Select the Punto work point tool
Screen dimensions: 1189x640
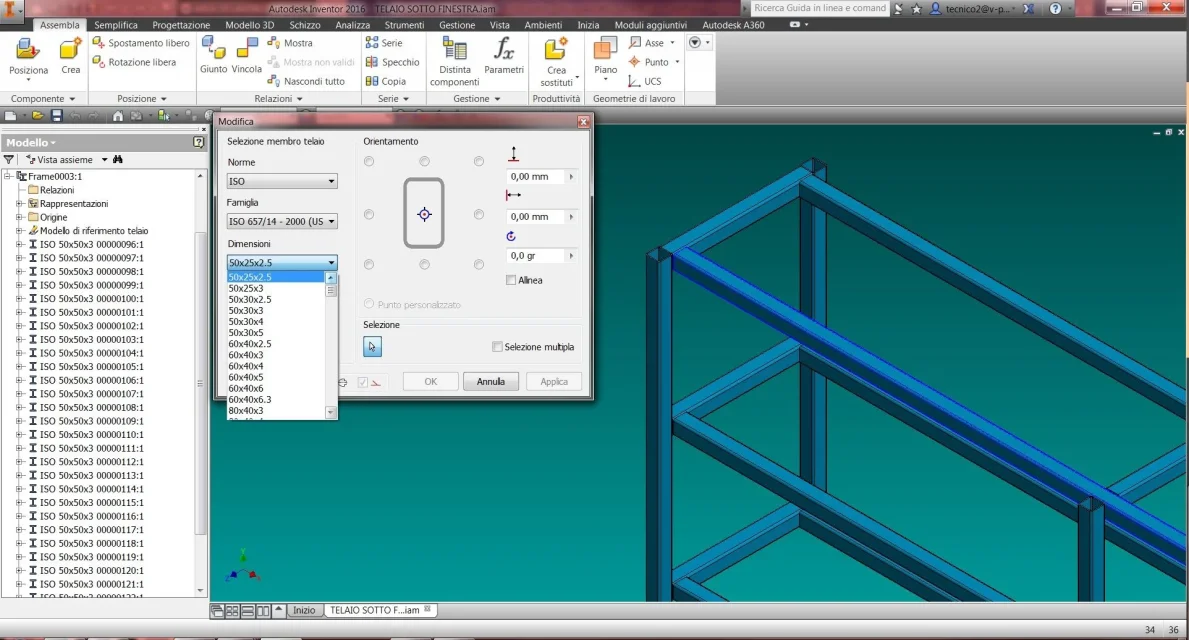point(649,62)
